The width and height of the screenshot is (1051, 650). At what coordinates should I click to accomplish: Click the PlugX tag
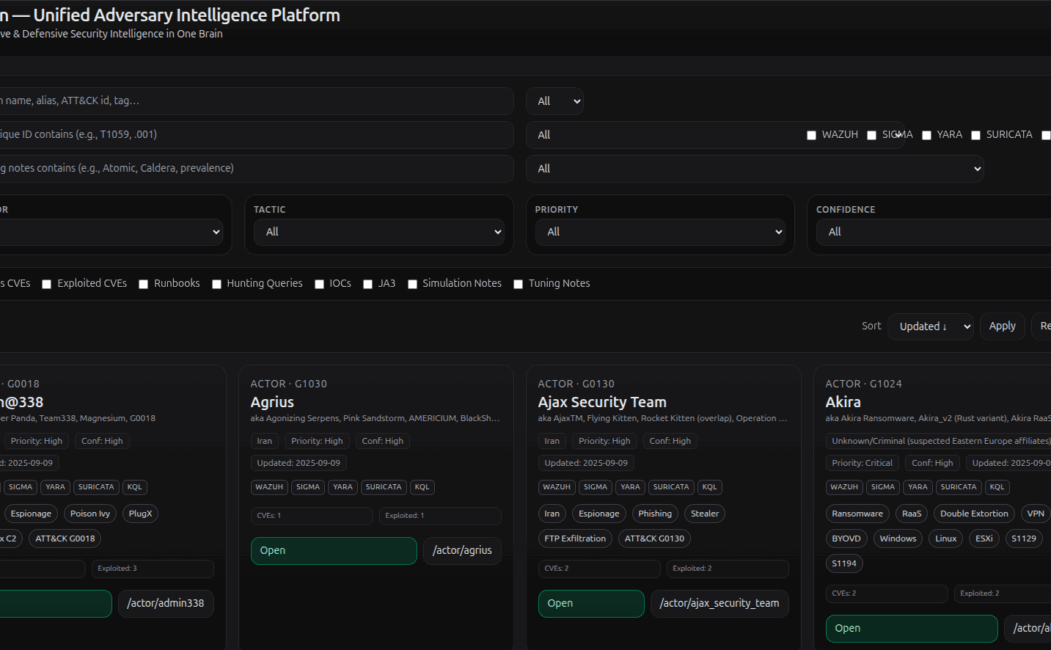[x=140, y=514]
